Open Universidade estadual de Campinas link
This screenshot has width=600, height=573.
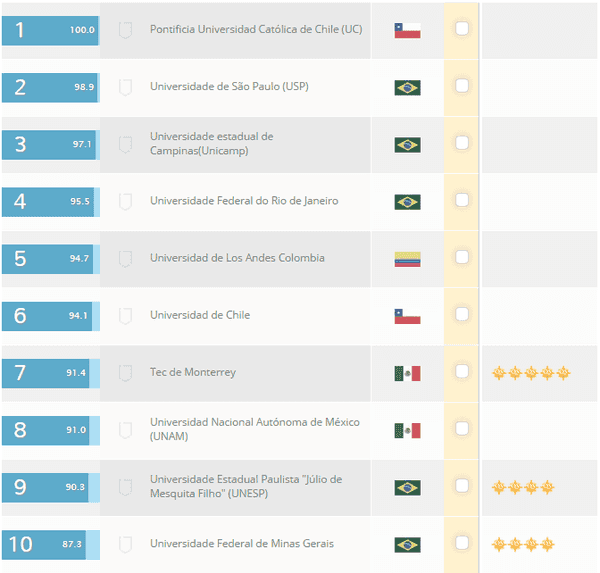pos(212,144)
